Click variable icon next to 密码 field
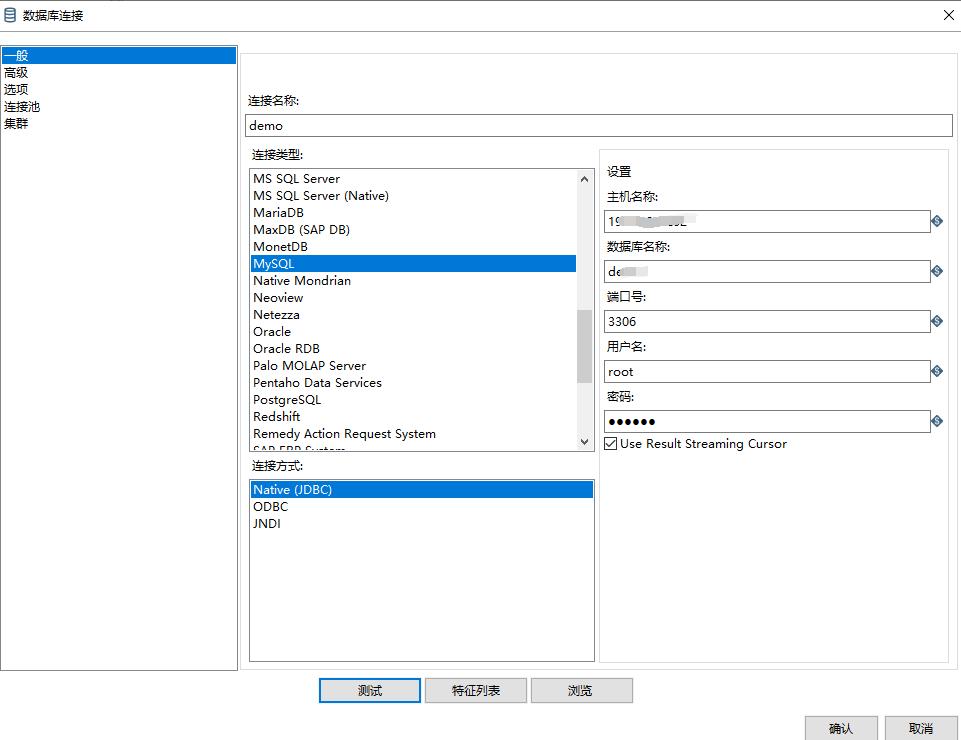Viewport: 961px width, 740px height. (x=937, y=421)
